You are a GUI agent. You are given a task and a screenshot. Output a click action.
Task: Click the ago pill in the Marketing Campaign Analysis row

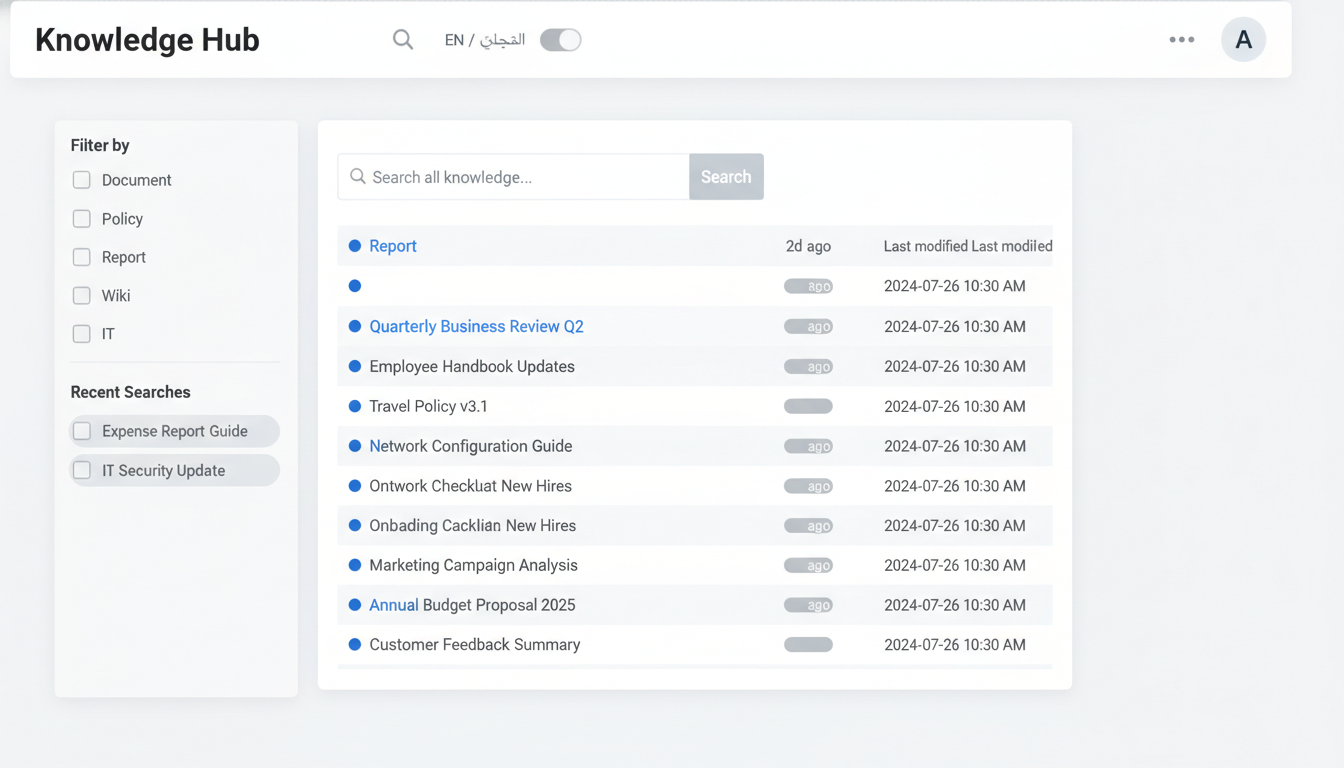pos(808,565)
